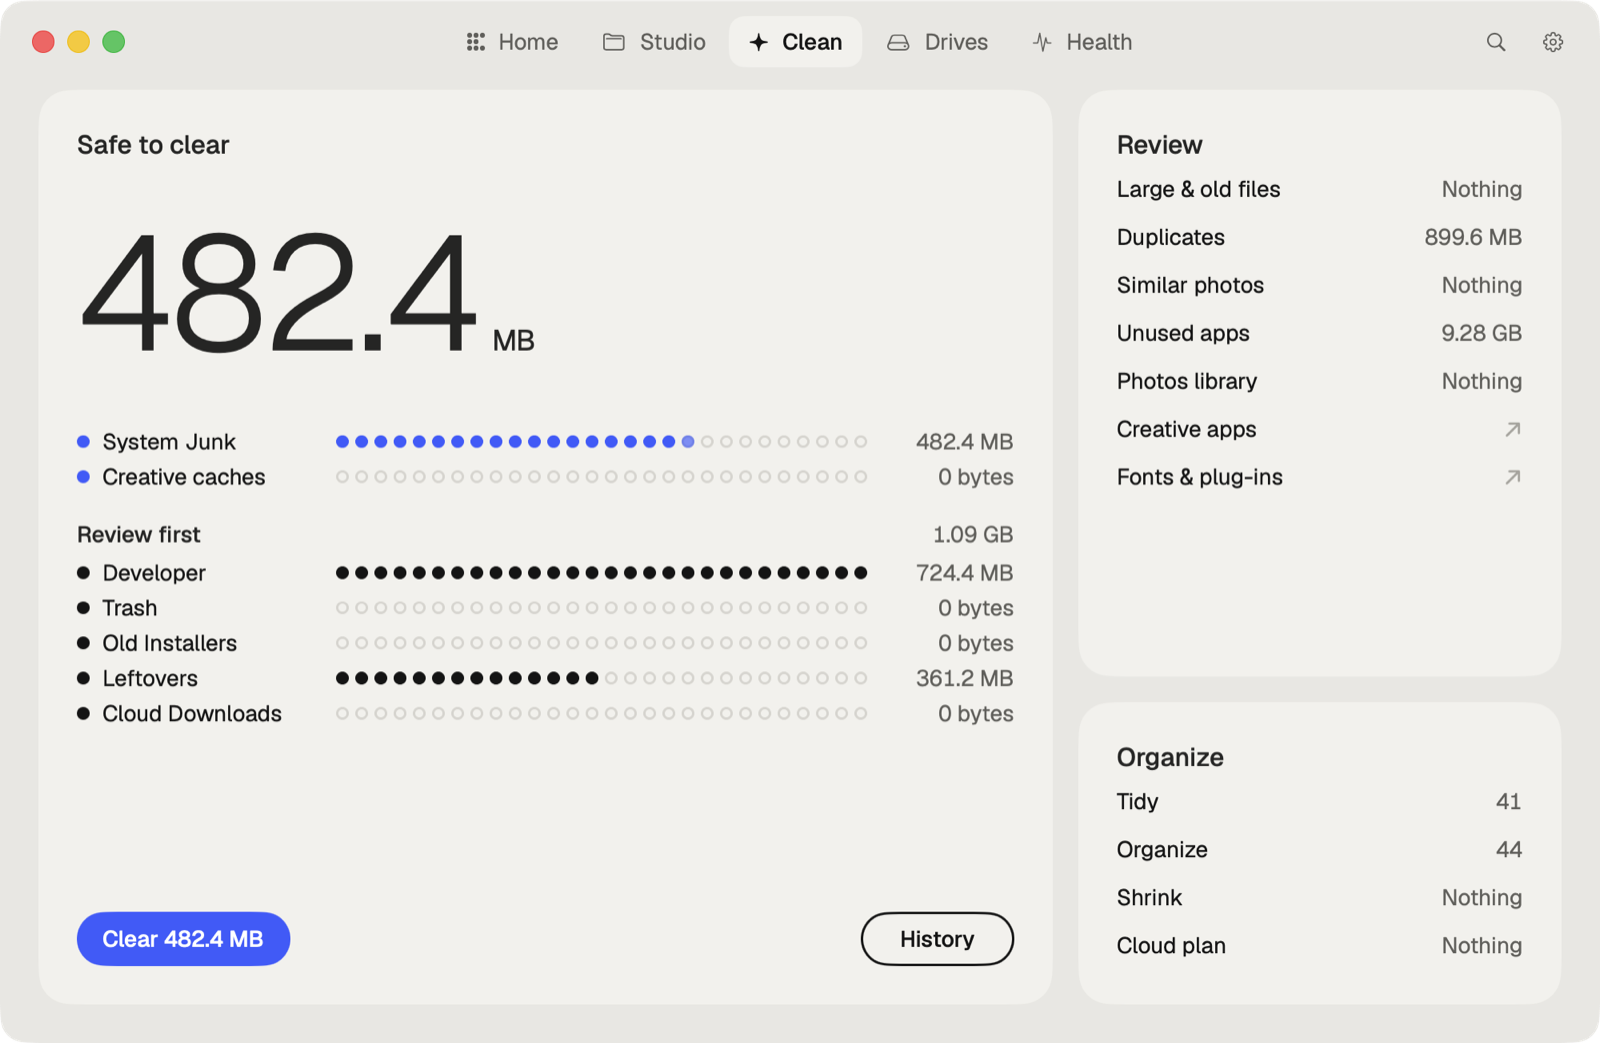This screenshot has width=1600, height=1043.
Task: Click blue bullet beside Creative caches
Action: coord(83,477)
